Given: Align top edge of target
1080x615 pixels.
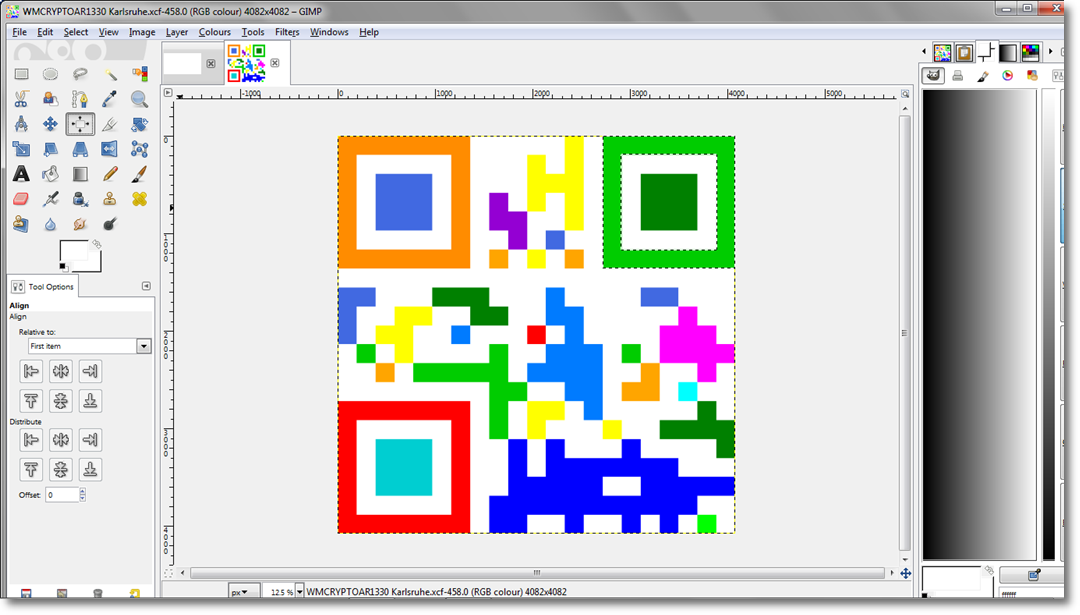Looking at the screenshot, I should coord(31,401).
